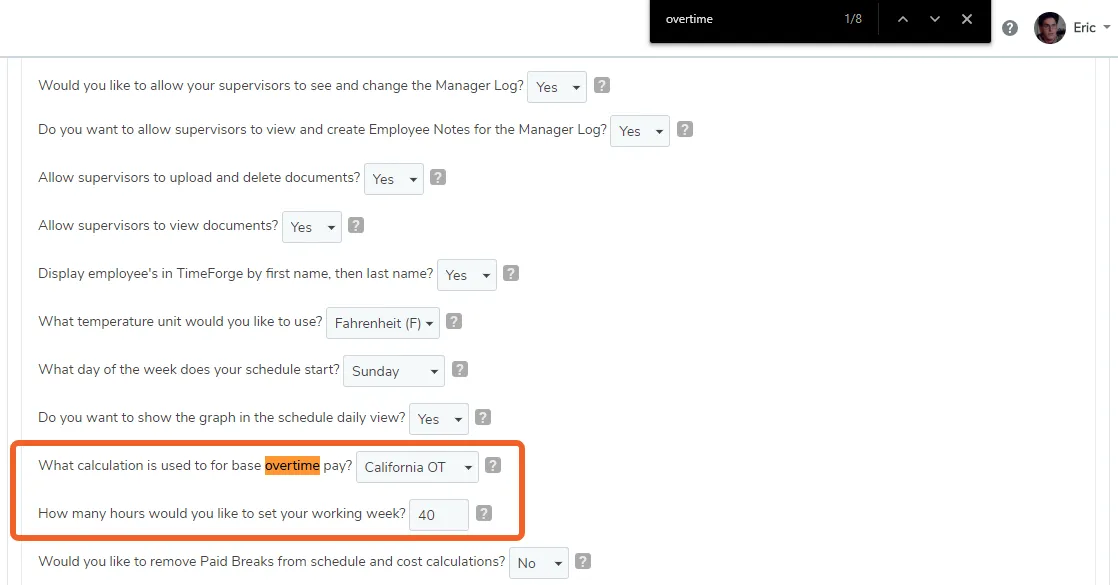The image size is (1118, 585).
Task: Click help icon beside view documents setting
Action: [356, 225]
